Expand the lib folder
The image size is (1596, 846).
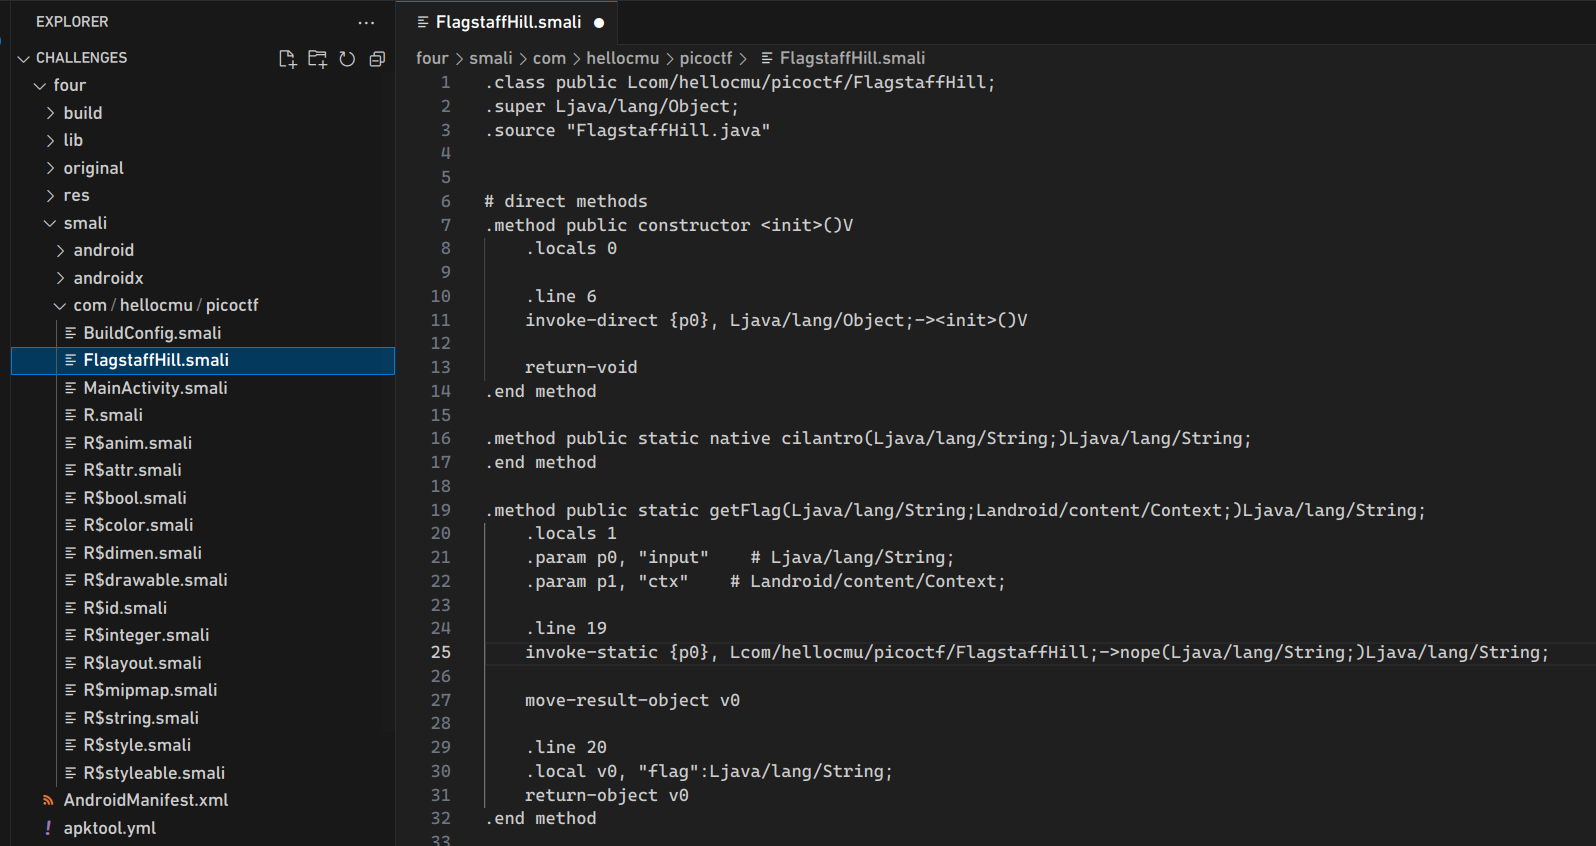pyautogui.click(x=51, y=141)
